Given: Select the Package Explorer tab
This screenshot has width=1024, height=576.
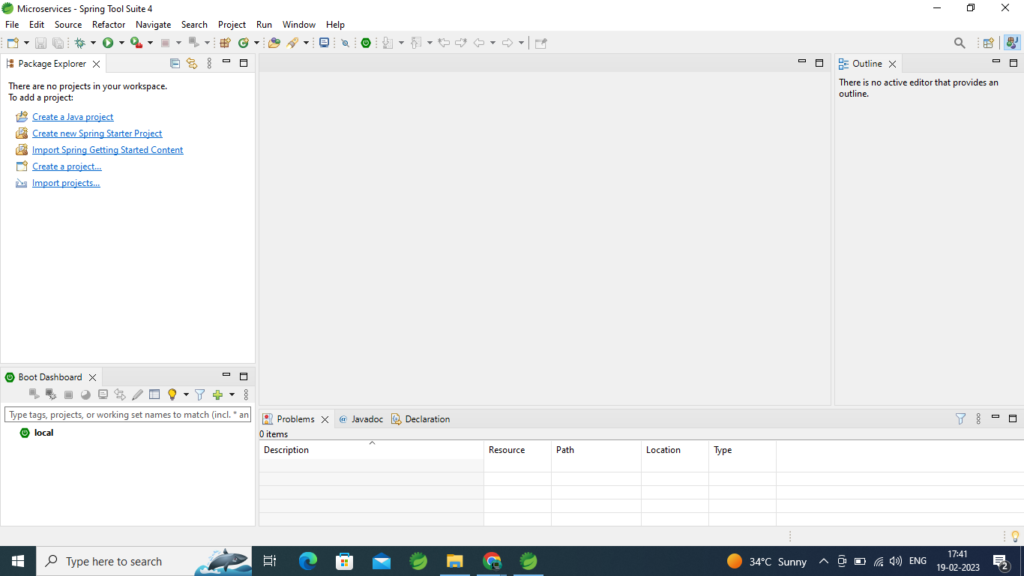Looking at the screenshot, I should click(x=52, y=63).
